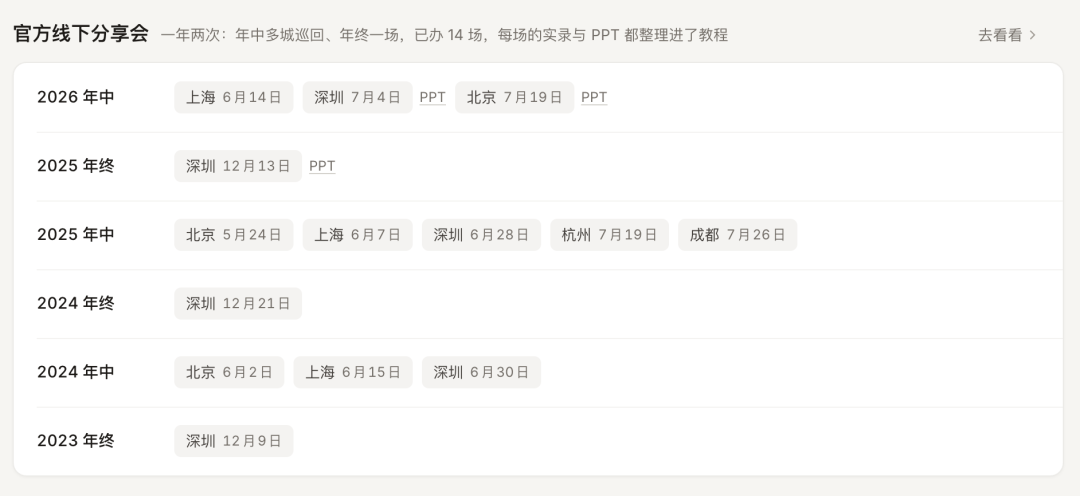The height and width of the screenshot is (496, 1080).
Task: Open the 去看看 link
Action: click(x=1007, y=35)
